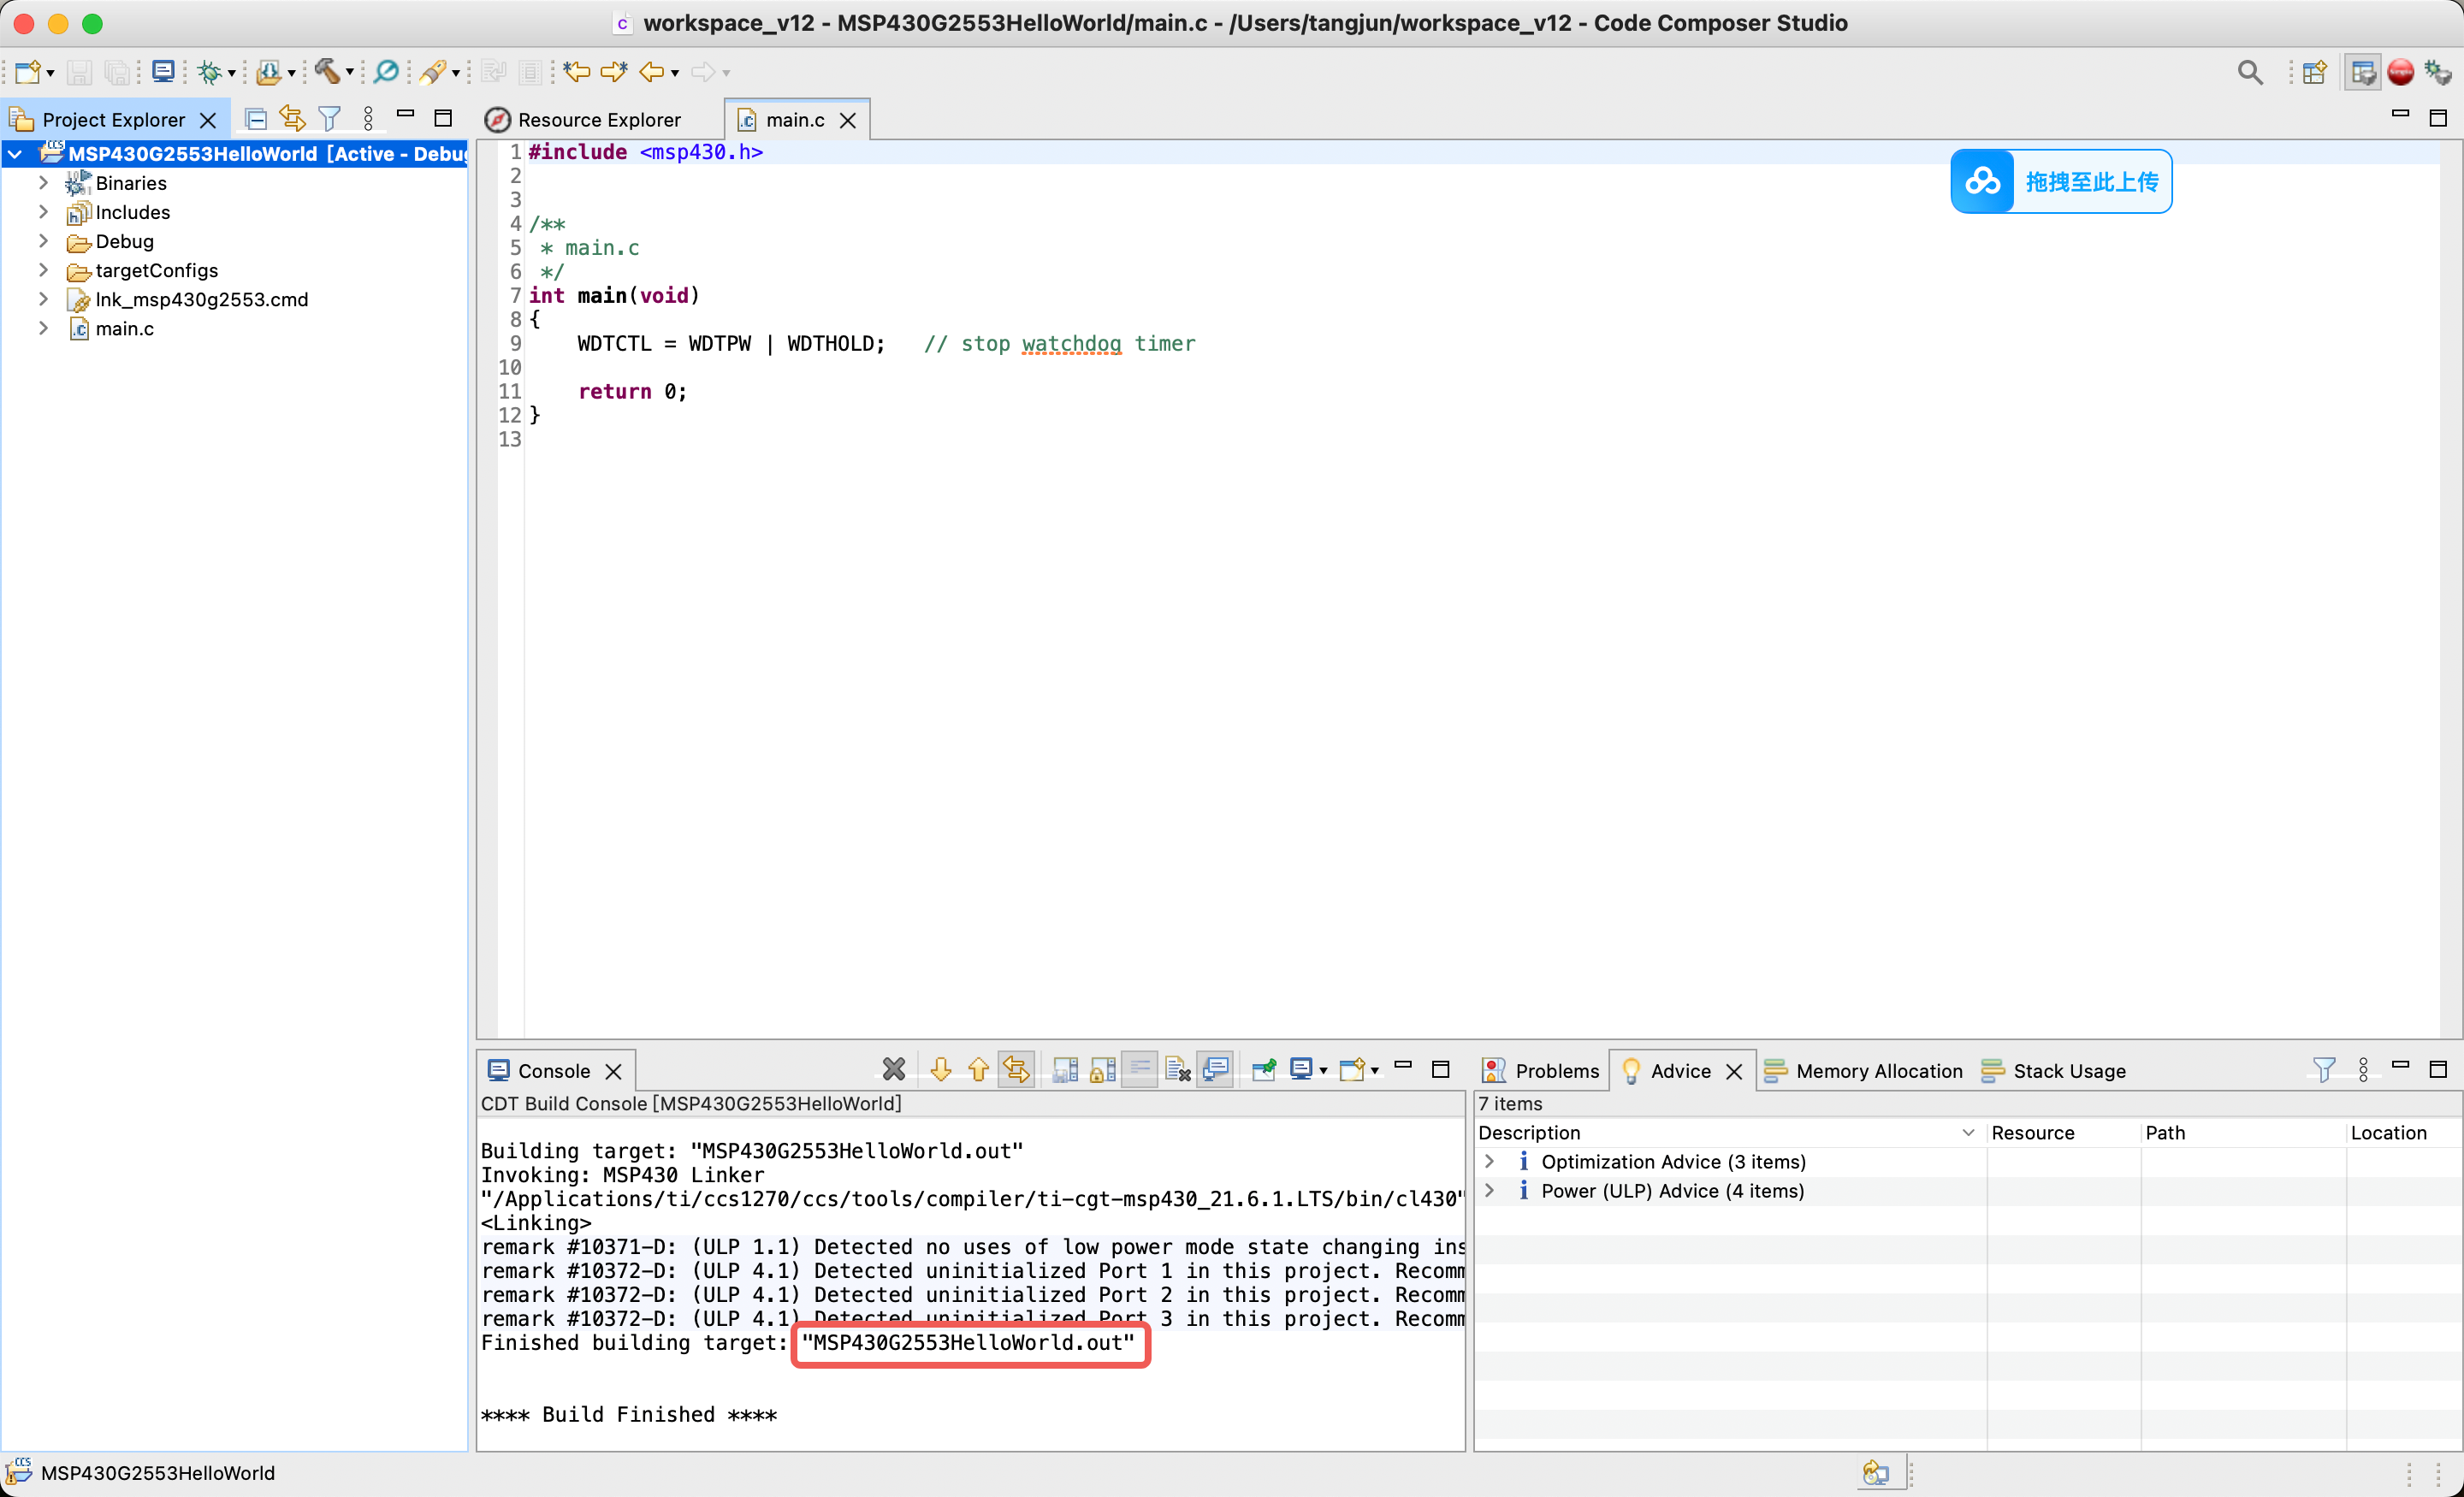
Task: Click the New wizard icon in main toolbar
Action: click(x=28, y=72)
